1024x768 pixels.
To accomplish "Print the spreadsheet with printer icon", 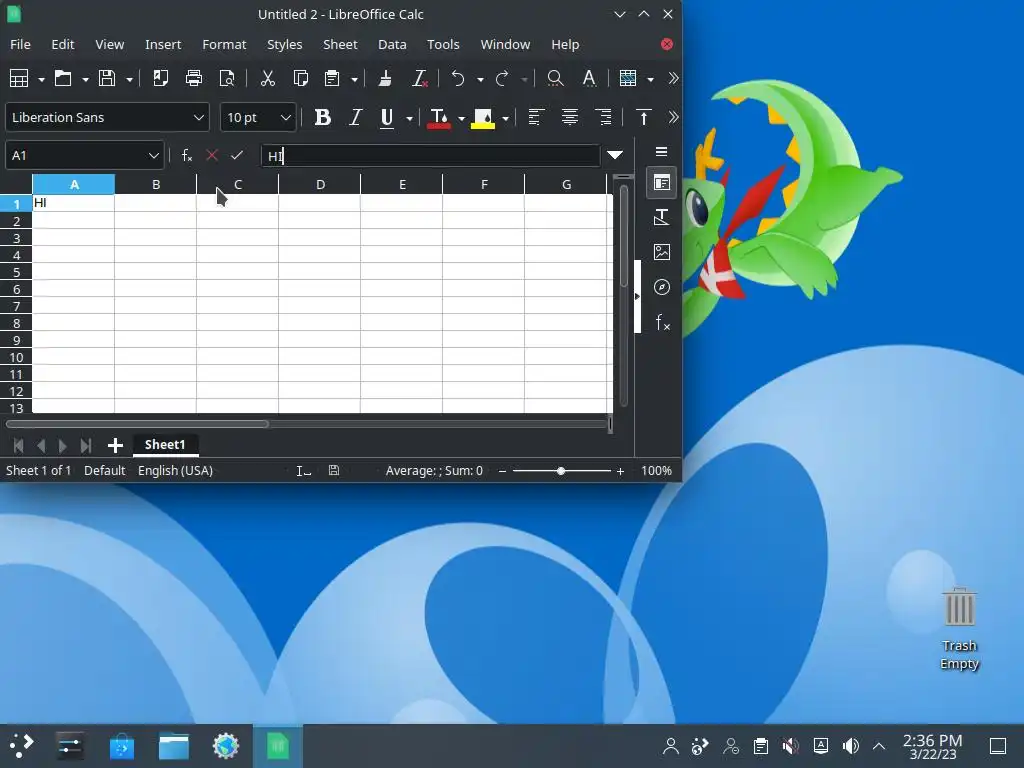I will [194, 78].
